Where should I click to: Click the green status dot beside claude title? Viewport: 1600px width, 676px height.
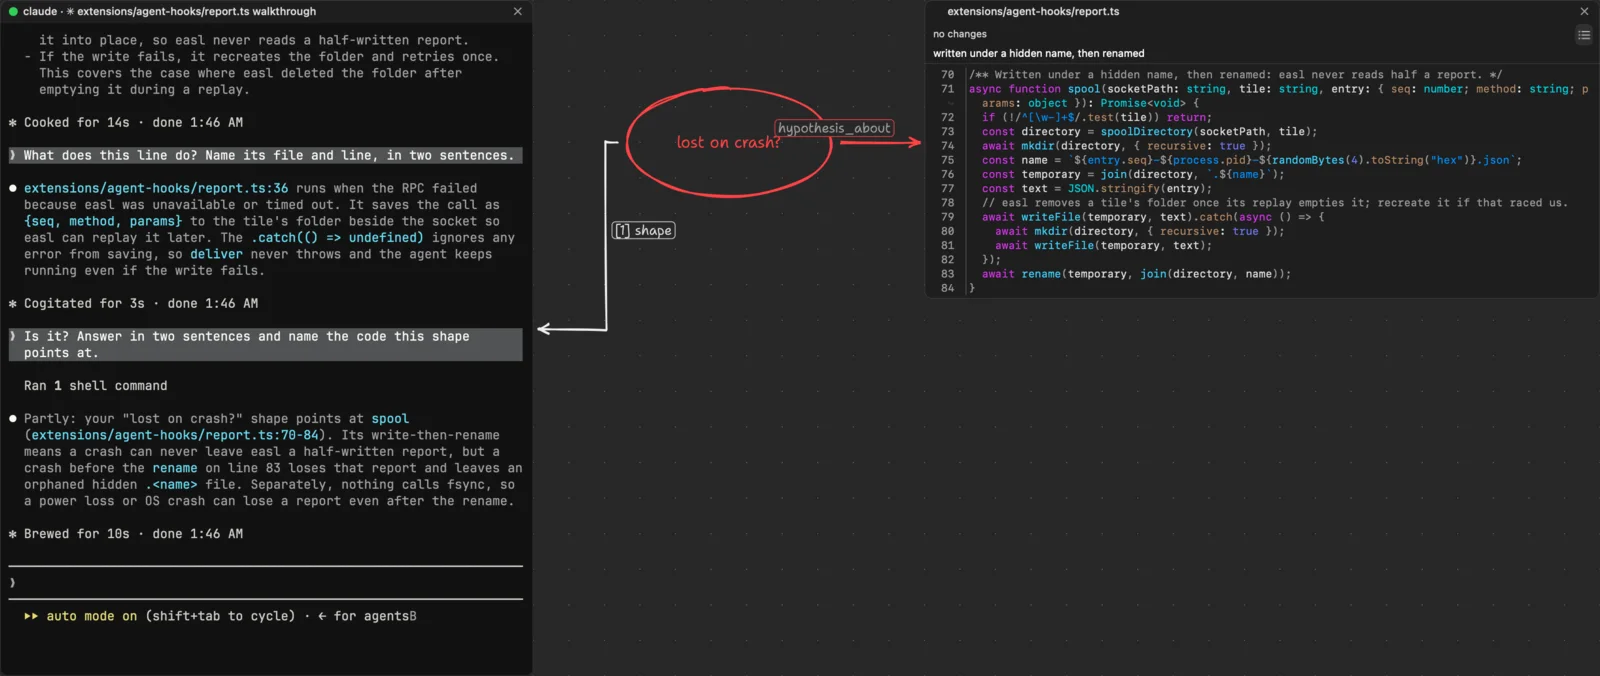13,12
